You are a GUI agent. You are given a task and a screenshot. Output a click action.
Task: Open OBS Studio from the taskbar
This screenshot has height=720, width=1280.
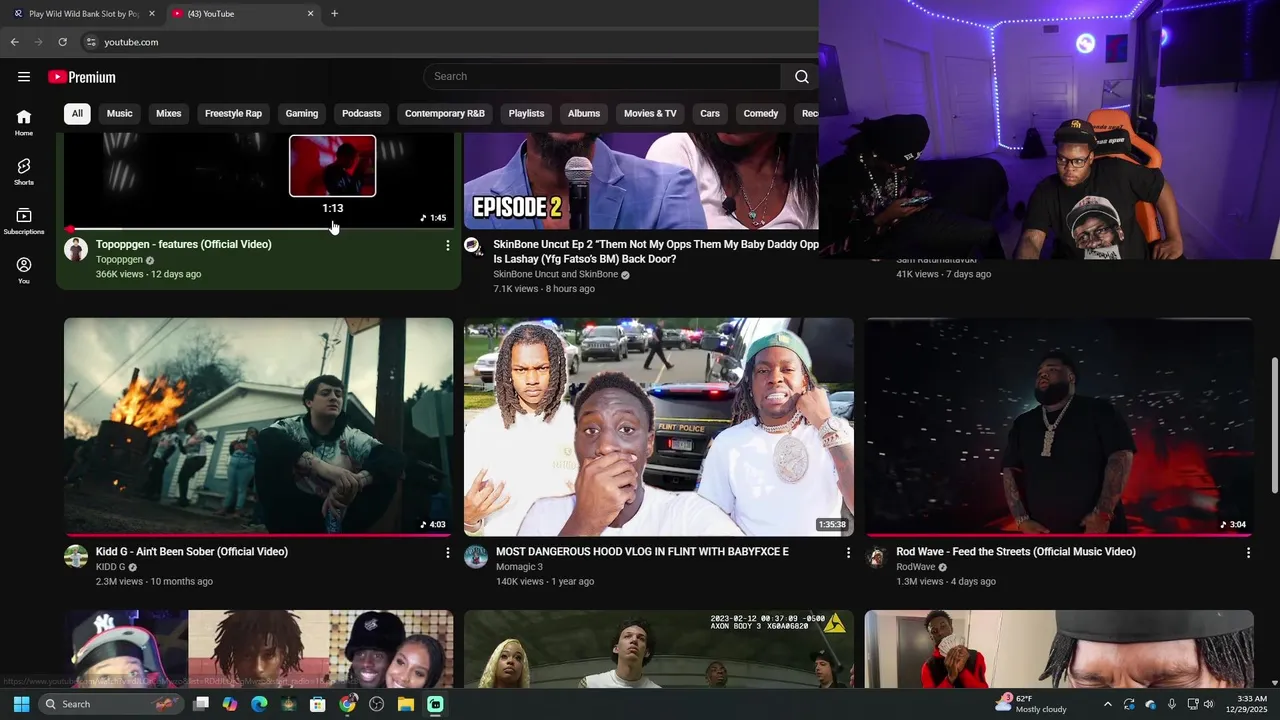click(377, 704)
